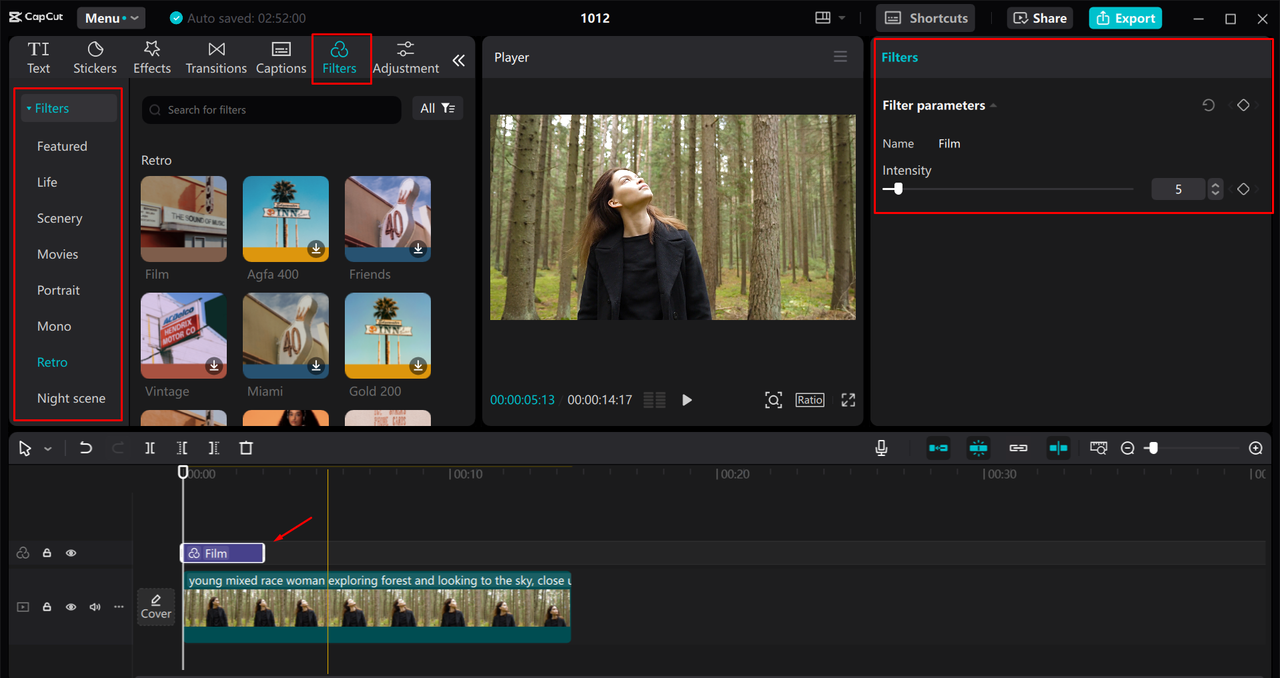Add keyframe for Filter parameters
This screenshot has width=1280, height=678.
tap(1243, 105)
